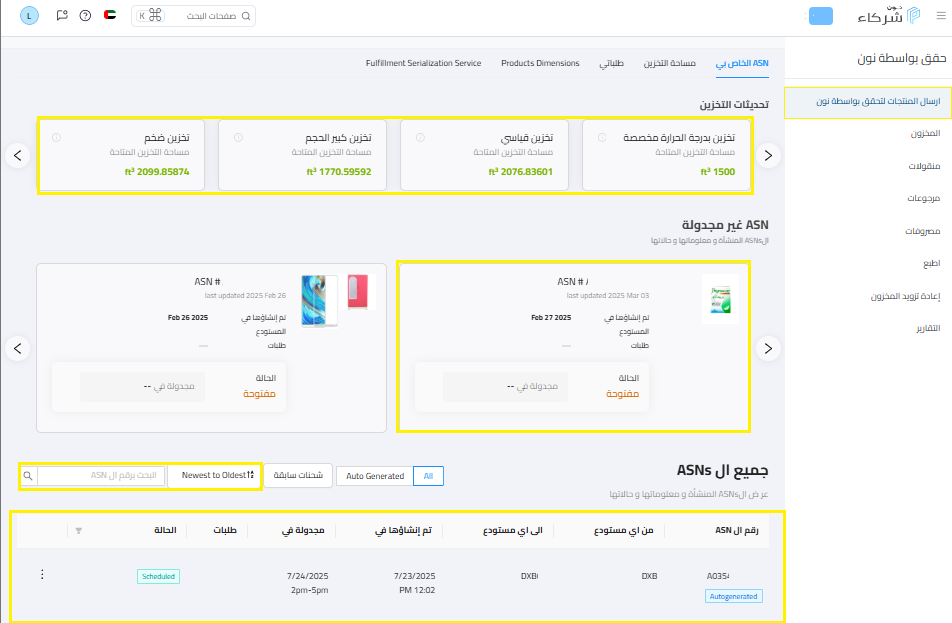Select the UAE flag country icon
This screenshot has height=623, width=952.
click(110, 15)
